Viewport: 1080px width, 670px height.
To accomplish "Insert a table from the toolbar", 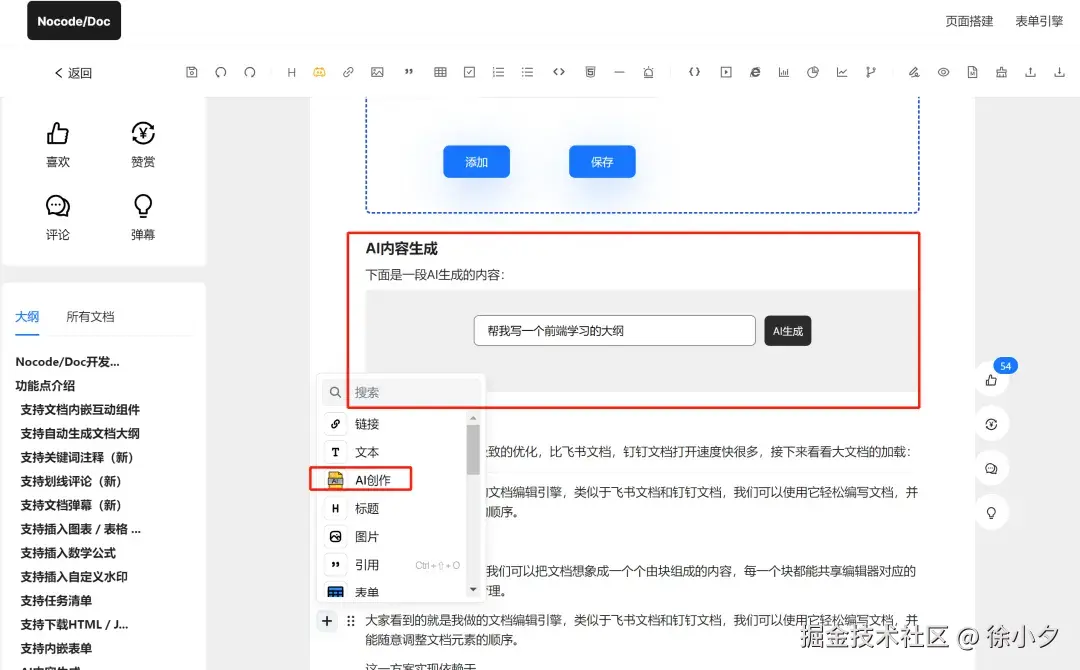I will click(440, 72).
